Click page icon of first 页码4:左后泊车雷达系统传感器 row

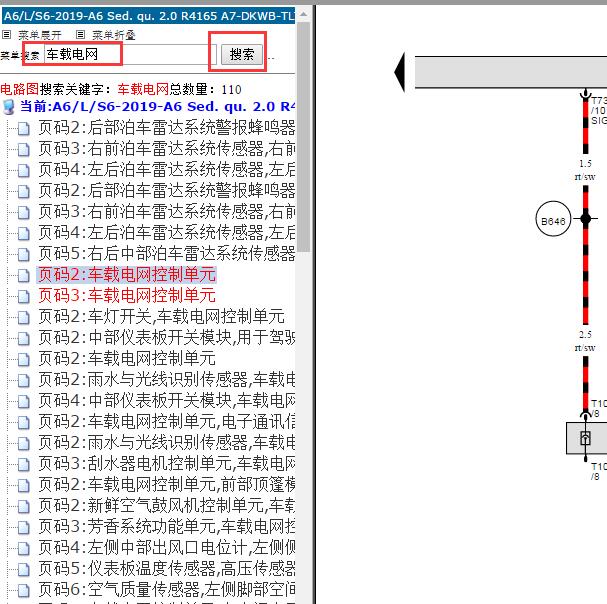[24, 170]
